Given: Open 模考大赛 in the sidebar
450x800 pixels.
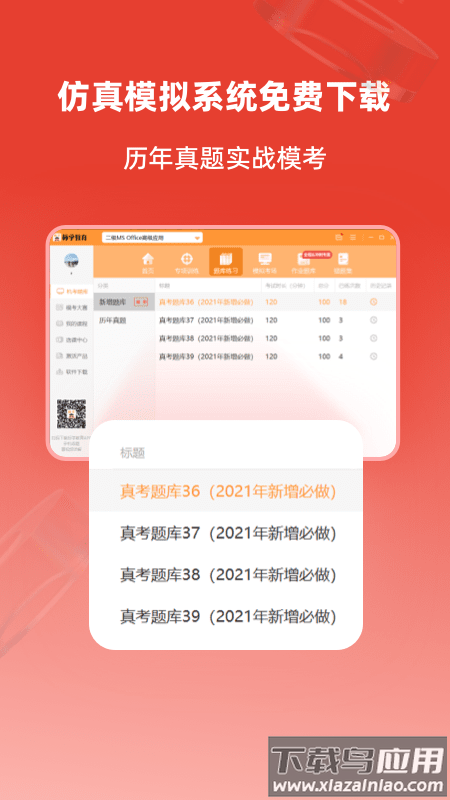Looking at the screenshot, I should 72,308.
